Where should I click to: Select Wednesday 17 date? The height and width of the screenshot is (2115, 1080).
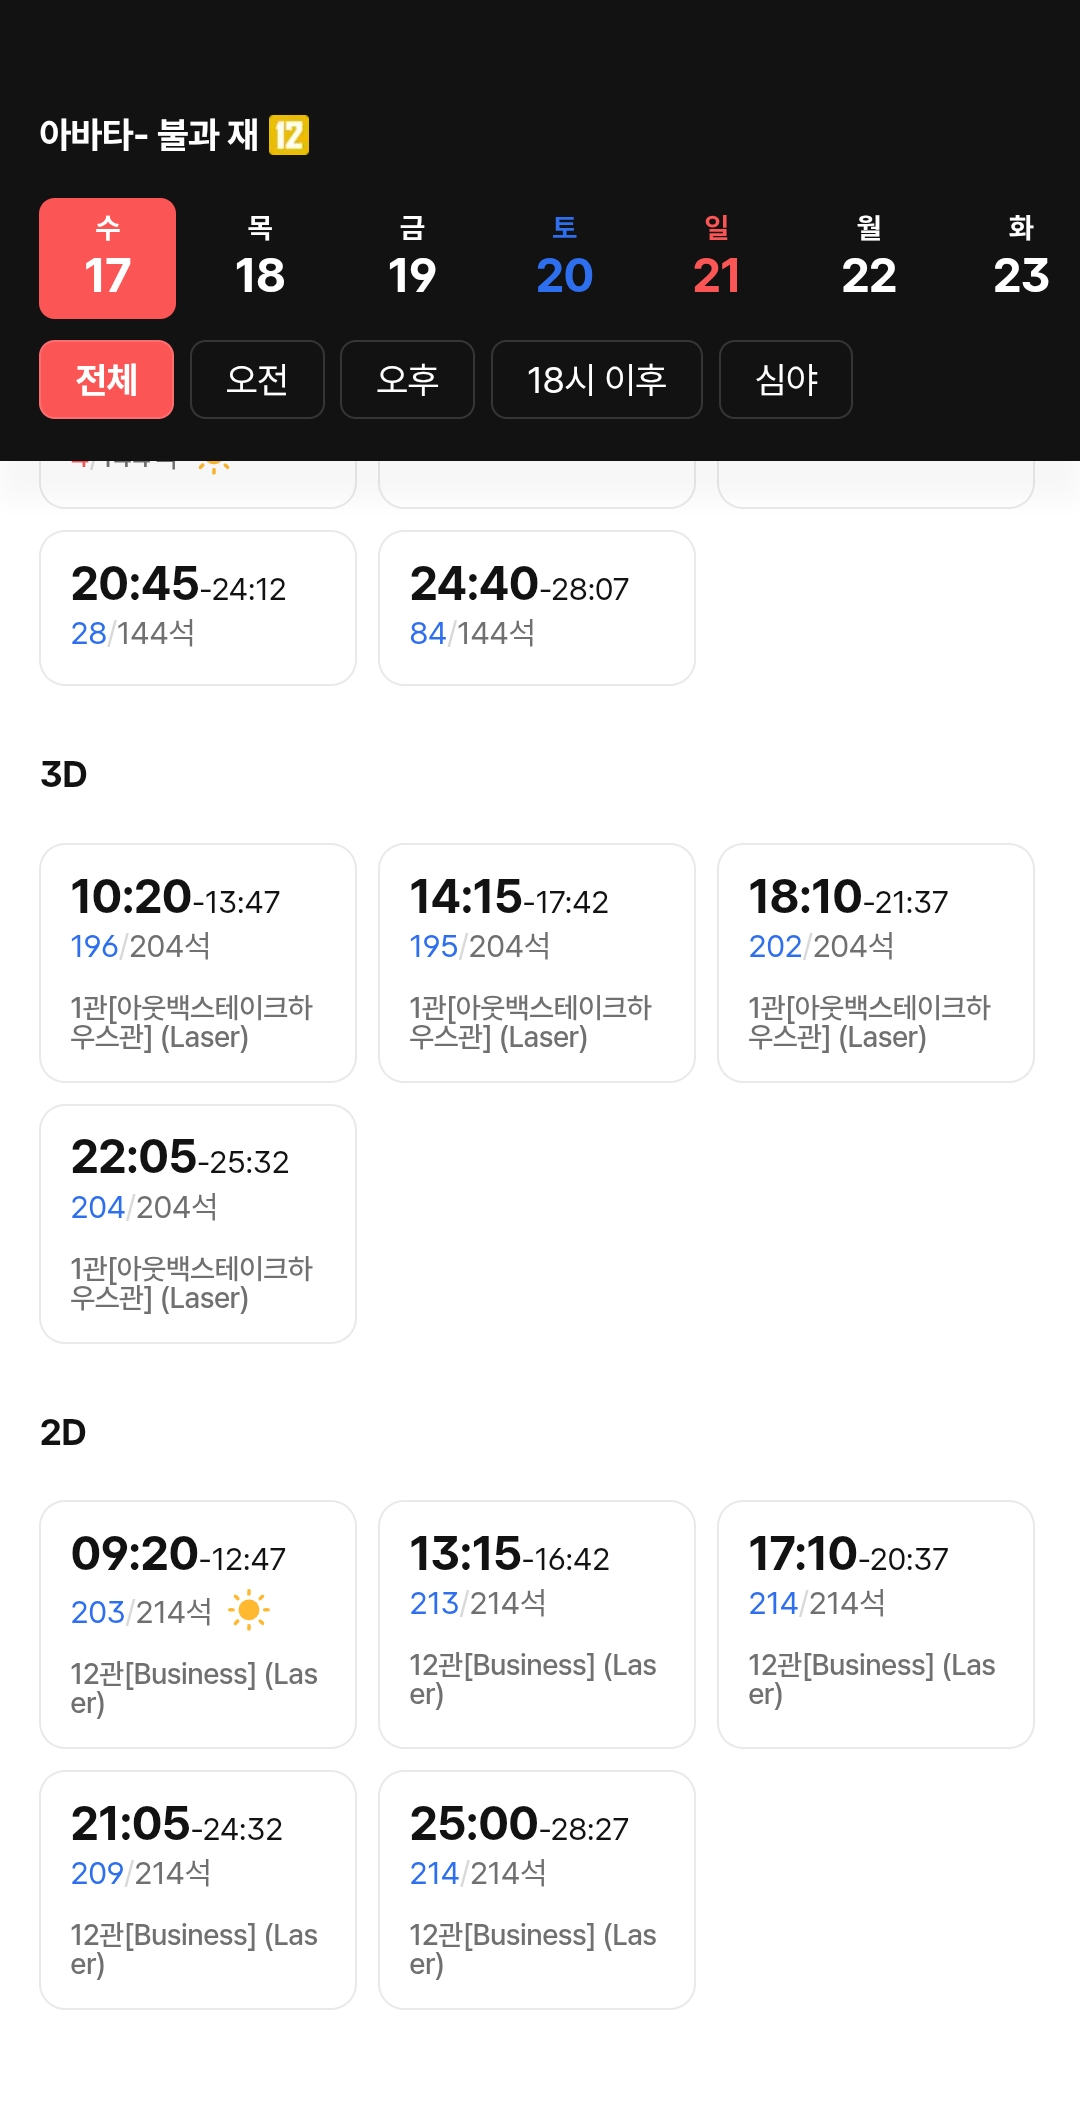(x=107, y=258)
